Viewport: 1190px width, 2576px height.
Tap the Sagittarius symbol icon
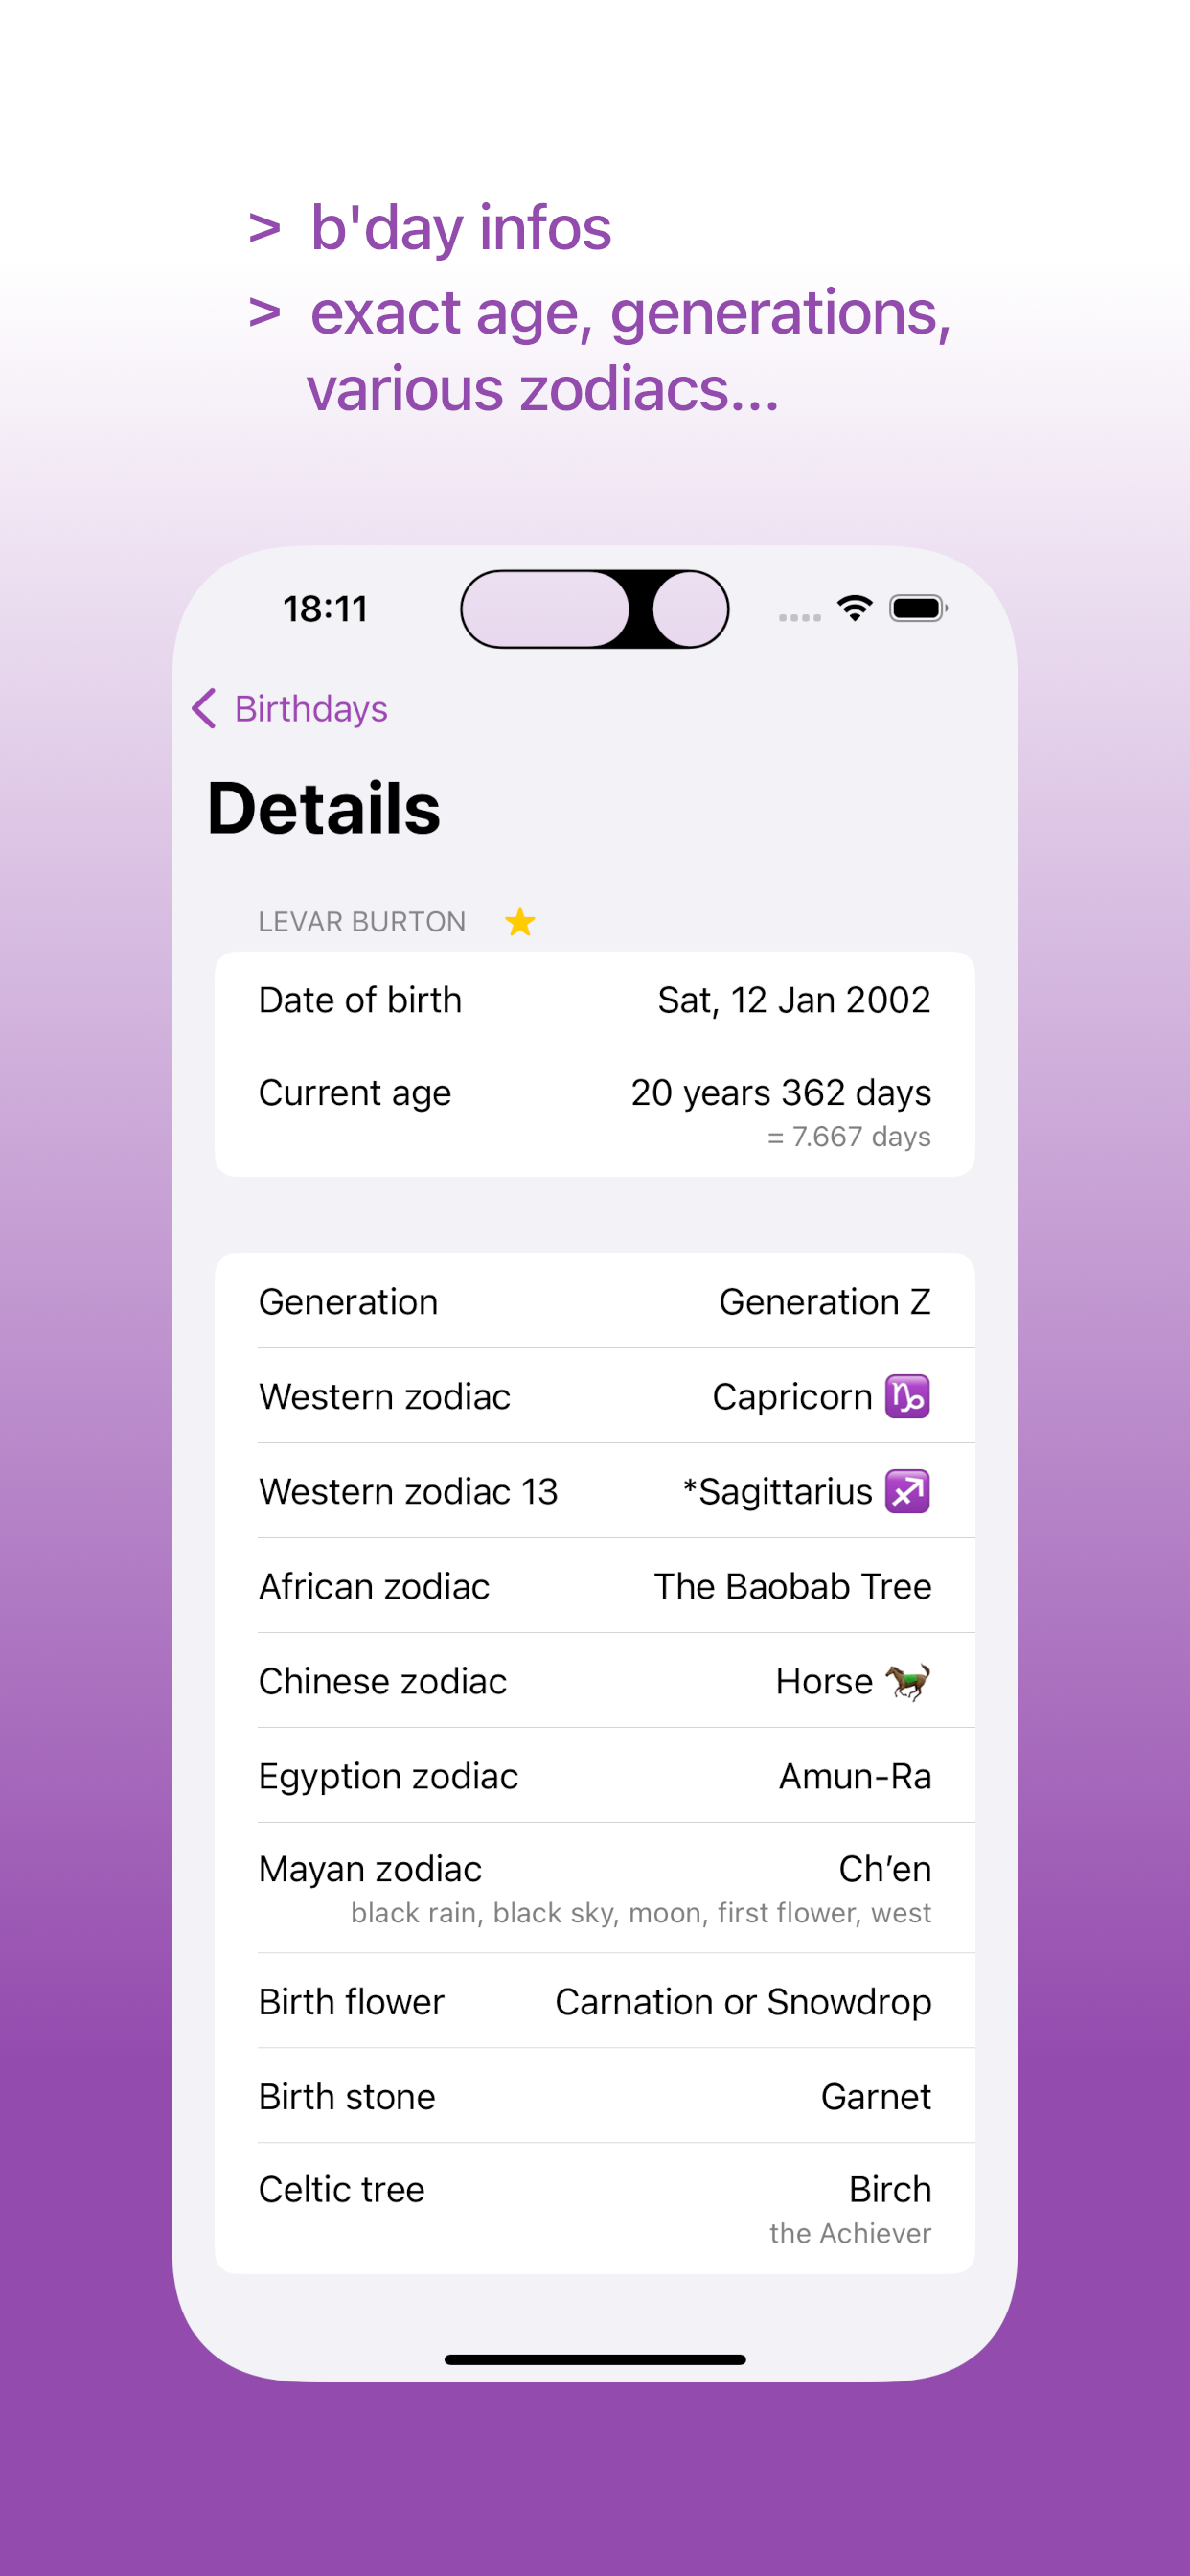point(908,1491)
